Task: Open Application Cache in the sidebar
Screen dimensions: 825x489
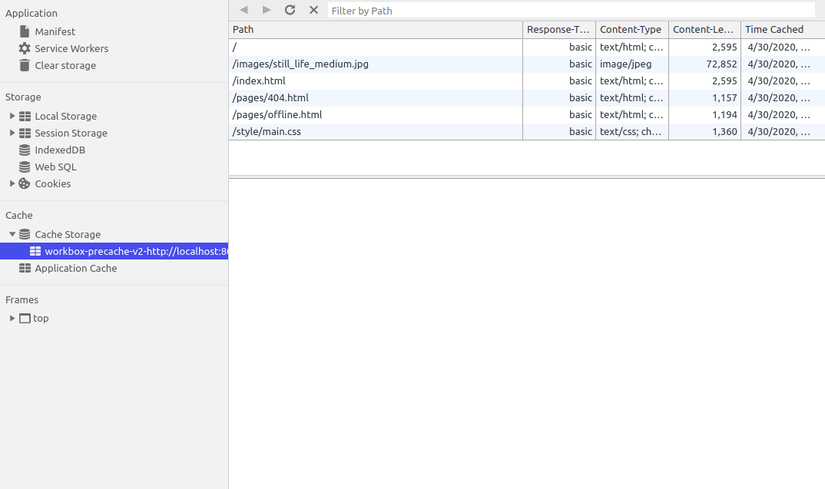Action: pyautogui.click(x=76, y=268)
